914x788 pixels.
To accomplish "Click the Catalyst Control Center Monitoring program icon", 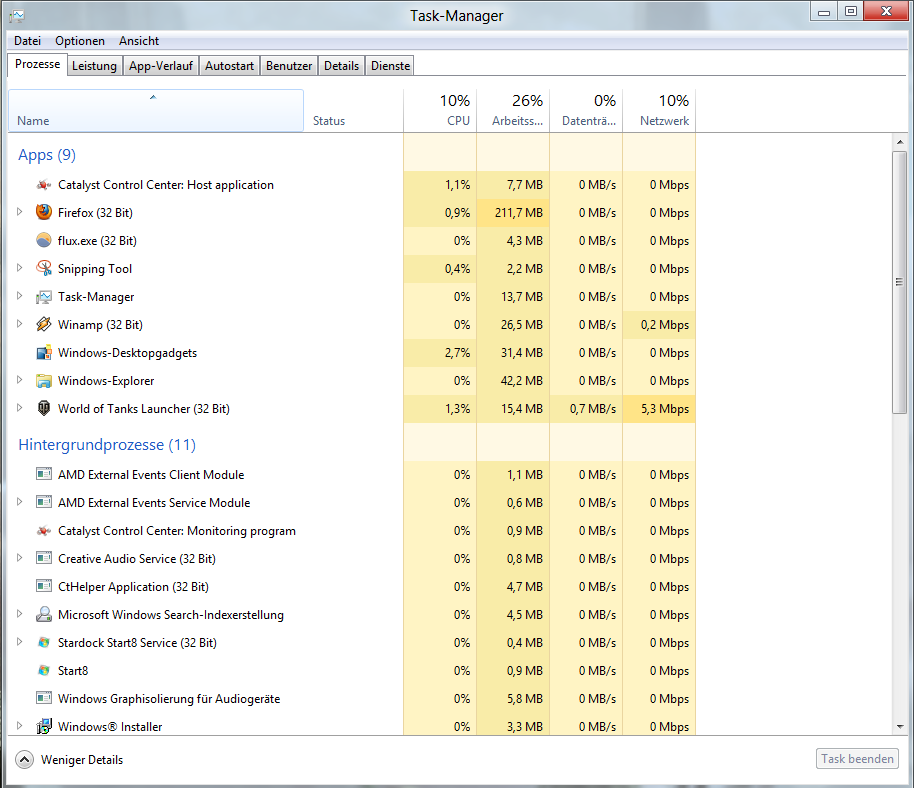I will point(44,530).
